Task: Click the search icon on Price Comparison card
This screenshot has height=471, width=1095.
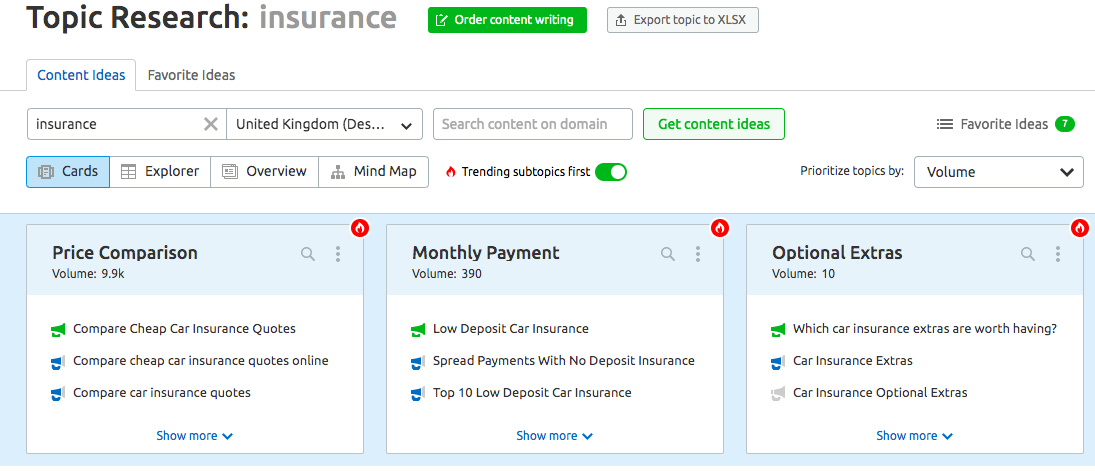Action: coord(308,254)
